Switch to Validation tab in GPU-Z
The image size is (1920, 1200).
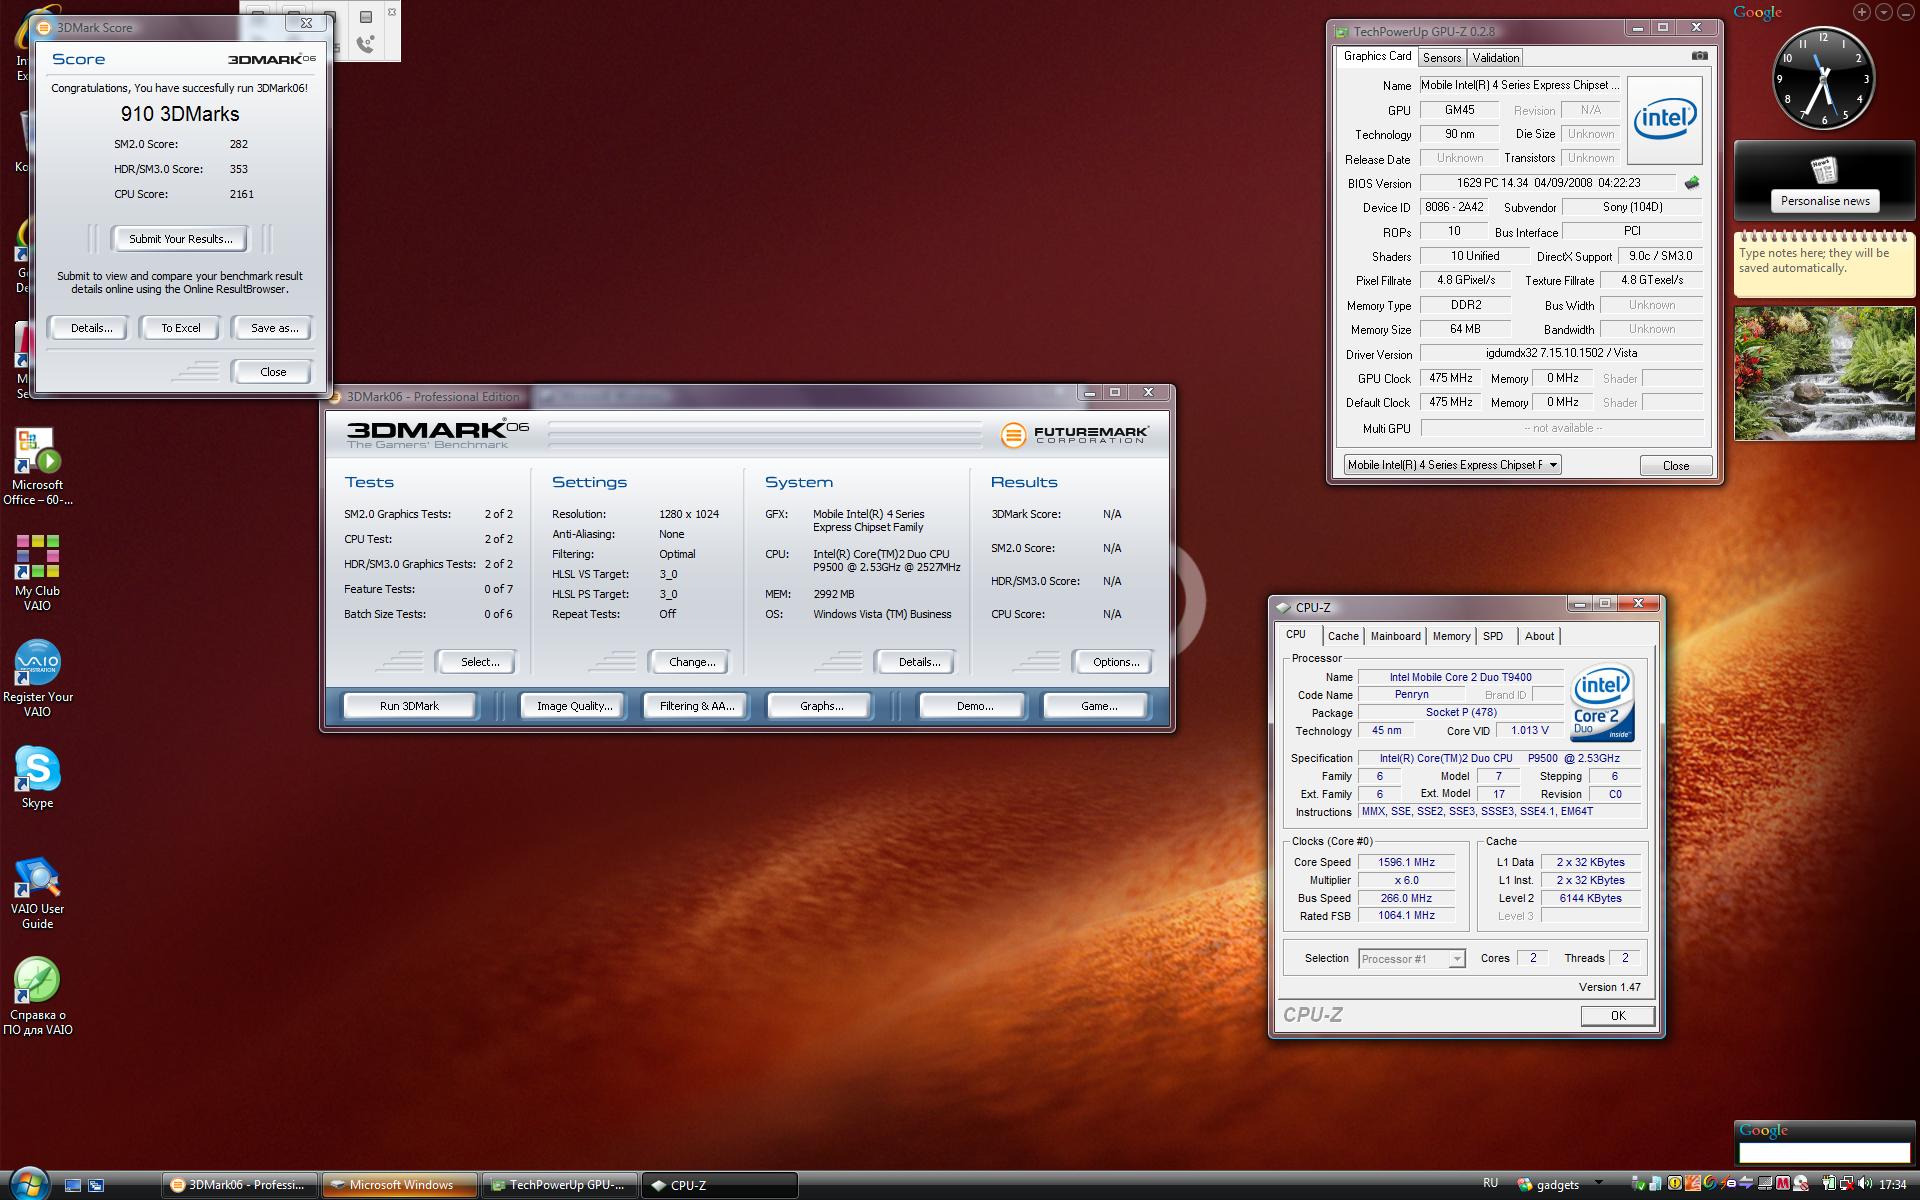pos(1495,58)
